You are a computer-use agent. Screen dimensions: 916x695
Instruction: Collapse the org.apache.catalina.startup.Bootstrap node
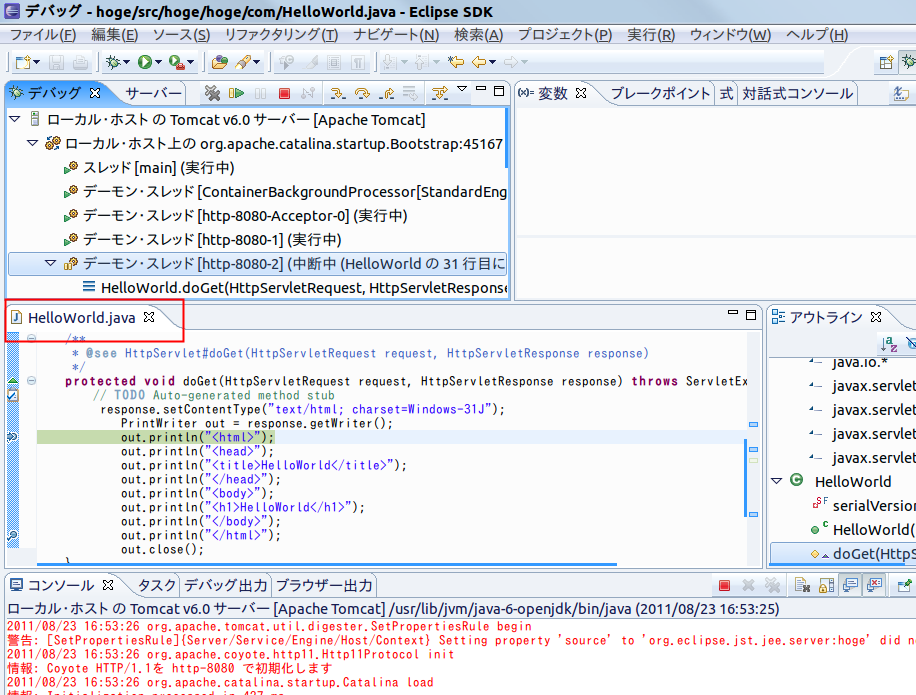pyautogui.click(x=33, y=143)
